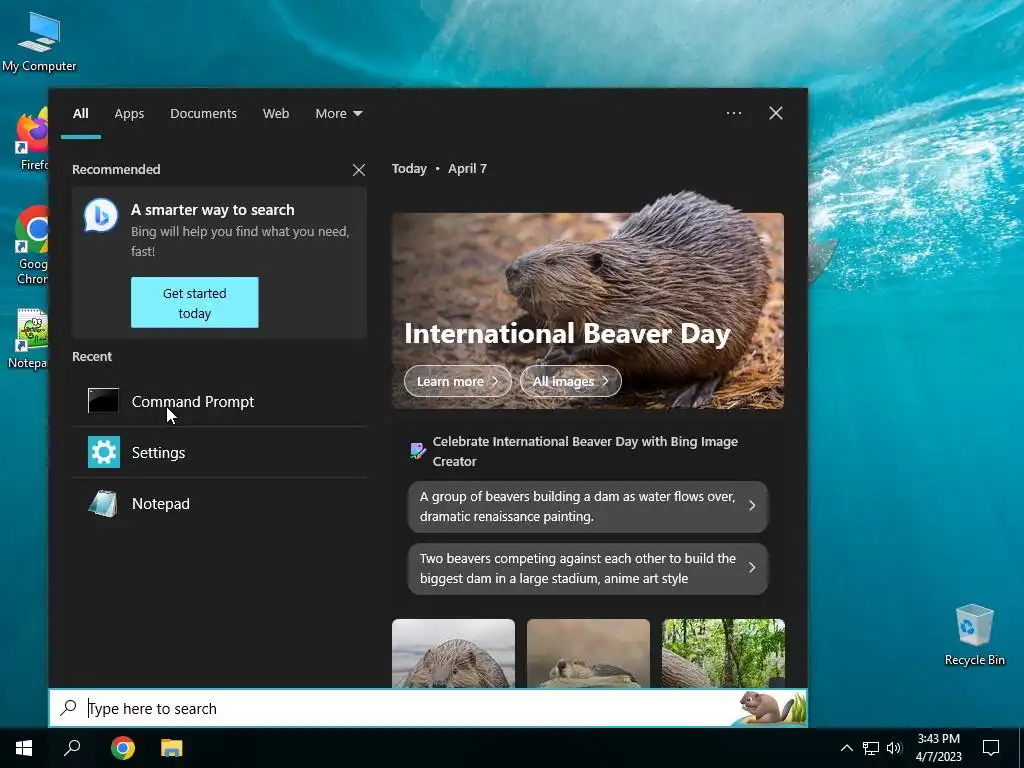Screen dimensions: 1024x768
Task: Click the Get started today button
Action: coord(195,302)
